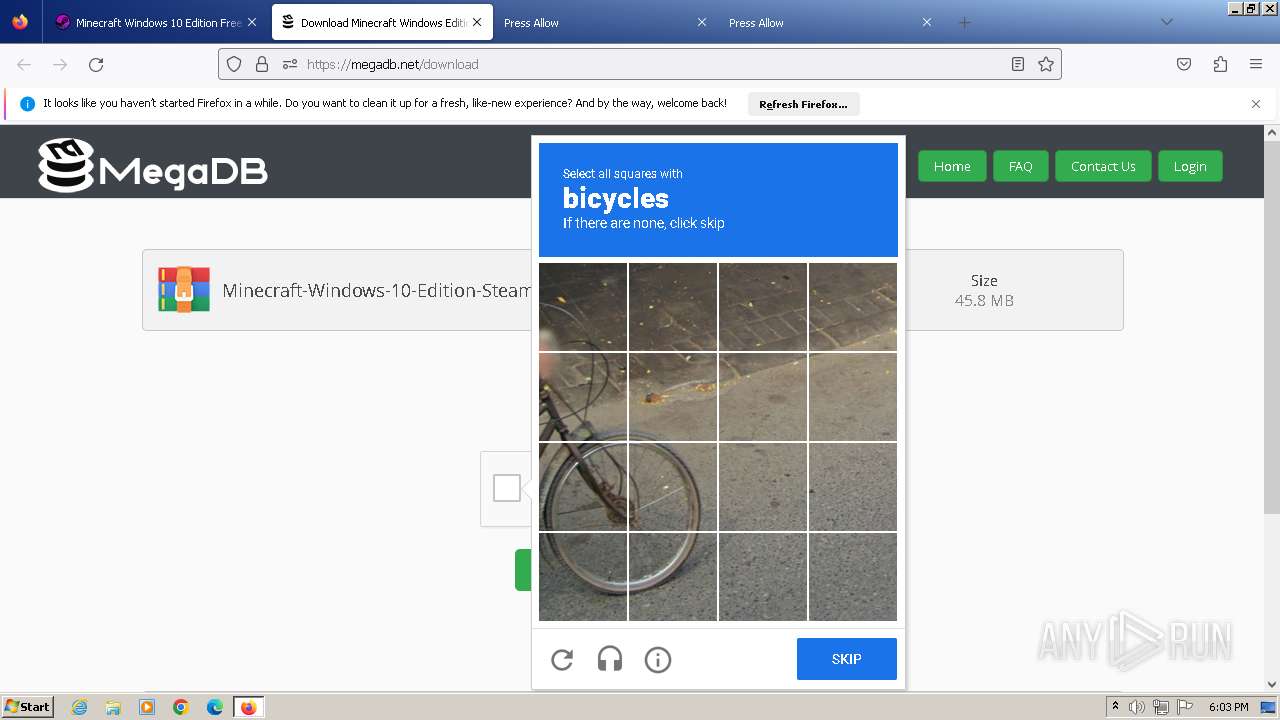This screenshot has width=1280, height=720.
Task: Open Firefox View pinned icon
Action: (20, 22)
